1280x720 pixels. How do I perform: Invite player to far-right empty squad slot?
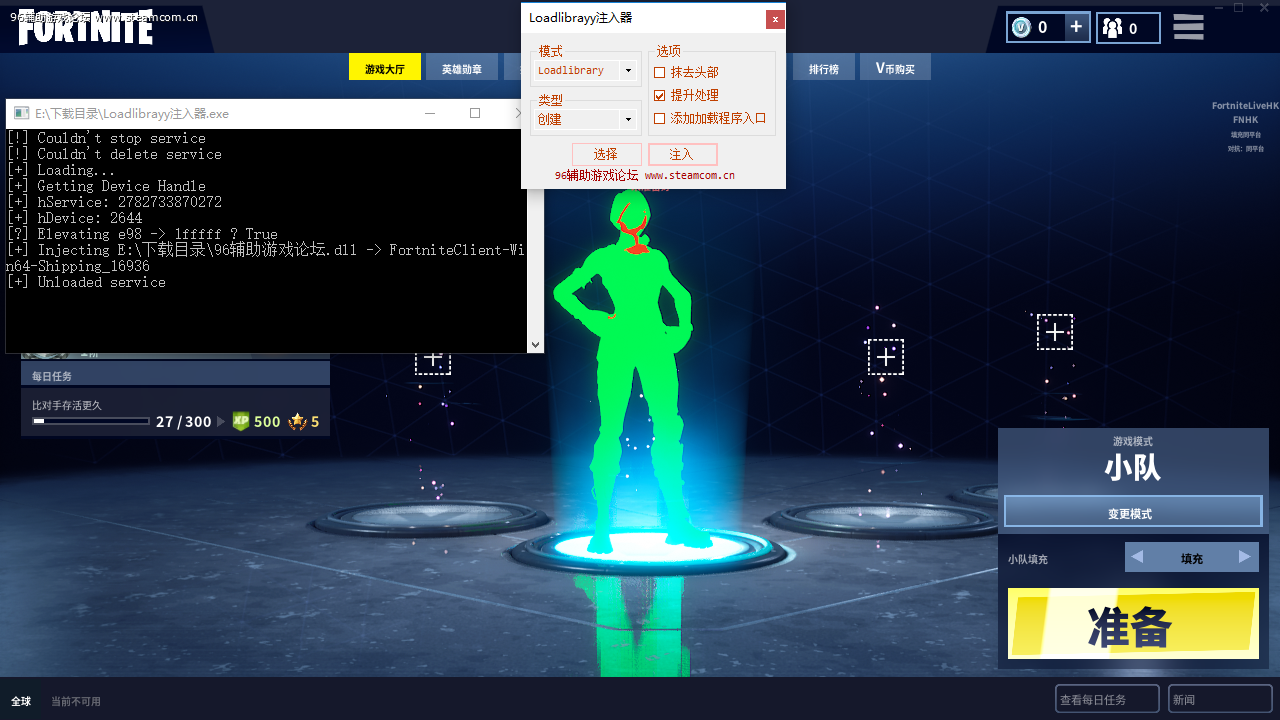pos(1055,332)
